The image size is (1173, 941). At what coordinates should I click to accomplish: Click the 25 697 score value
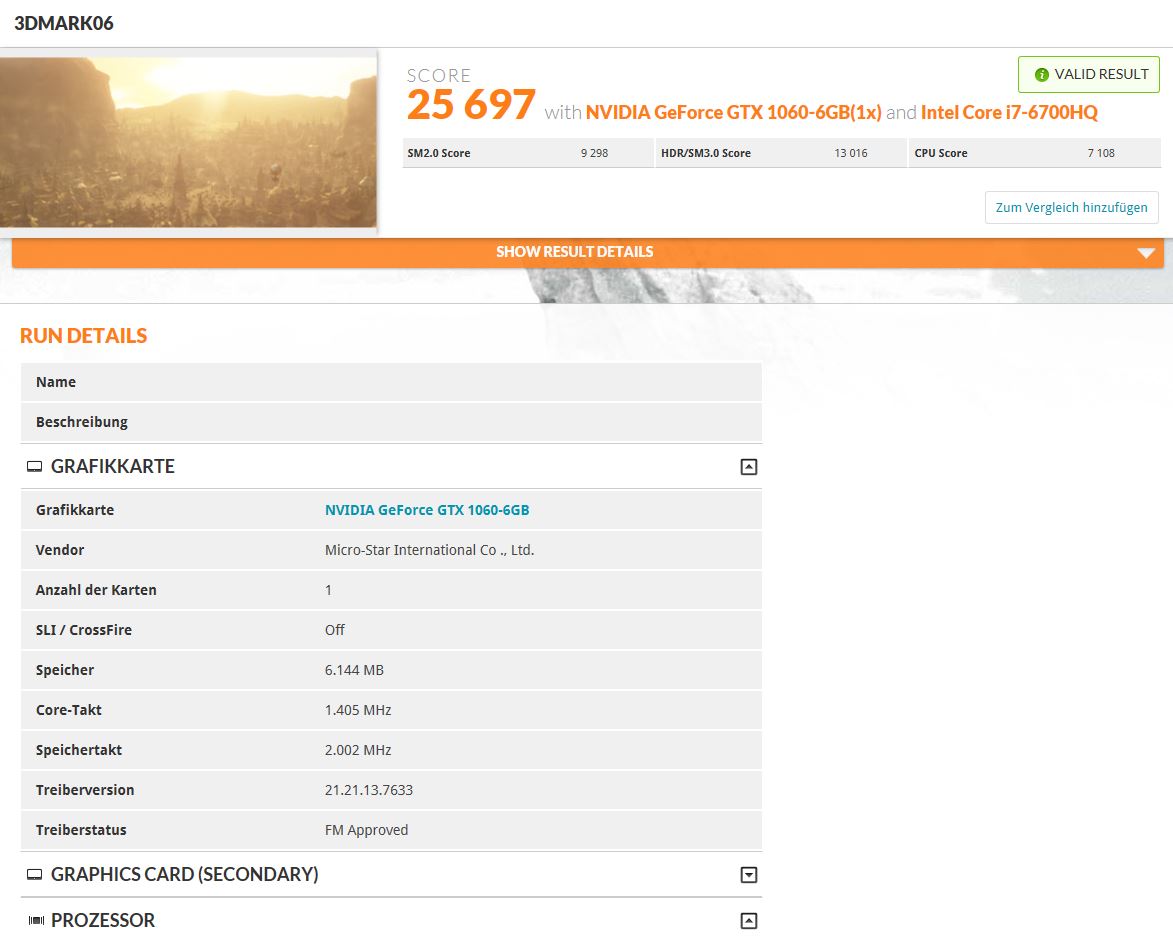471,105
